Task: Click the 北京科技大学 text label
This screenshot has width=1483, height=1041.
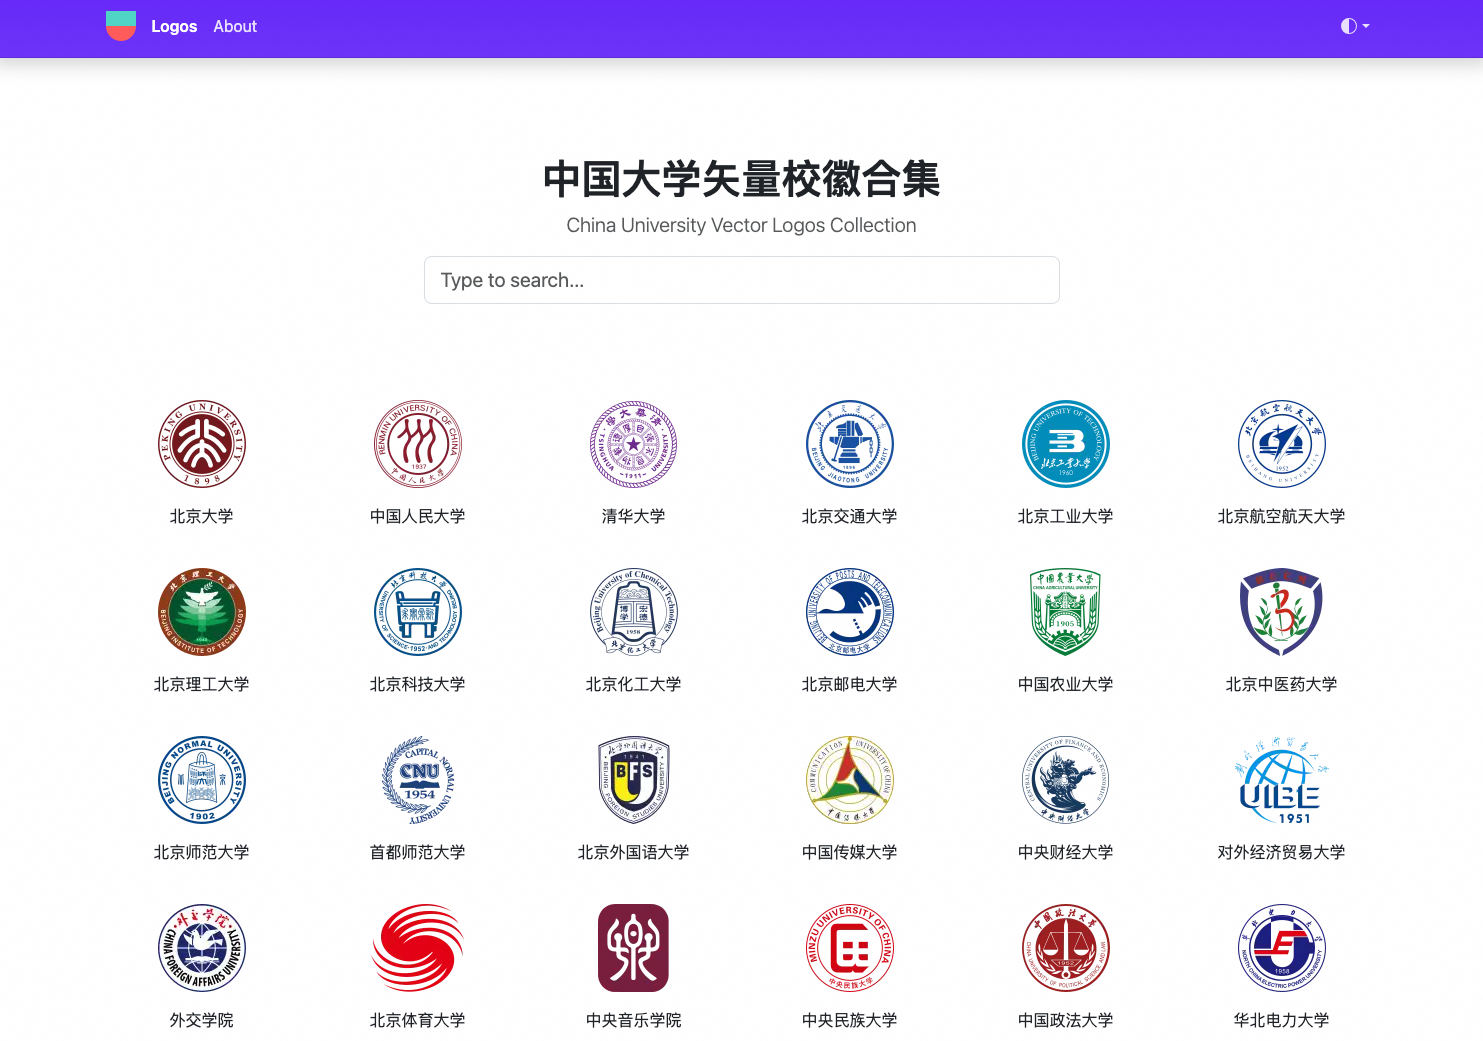Action: point(418,684)
